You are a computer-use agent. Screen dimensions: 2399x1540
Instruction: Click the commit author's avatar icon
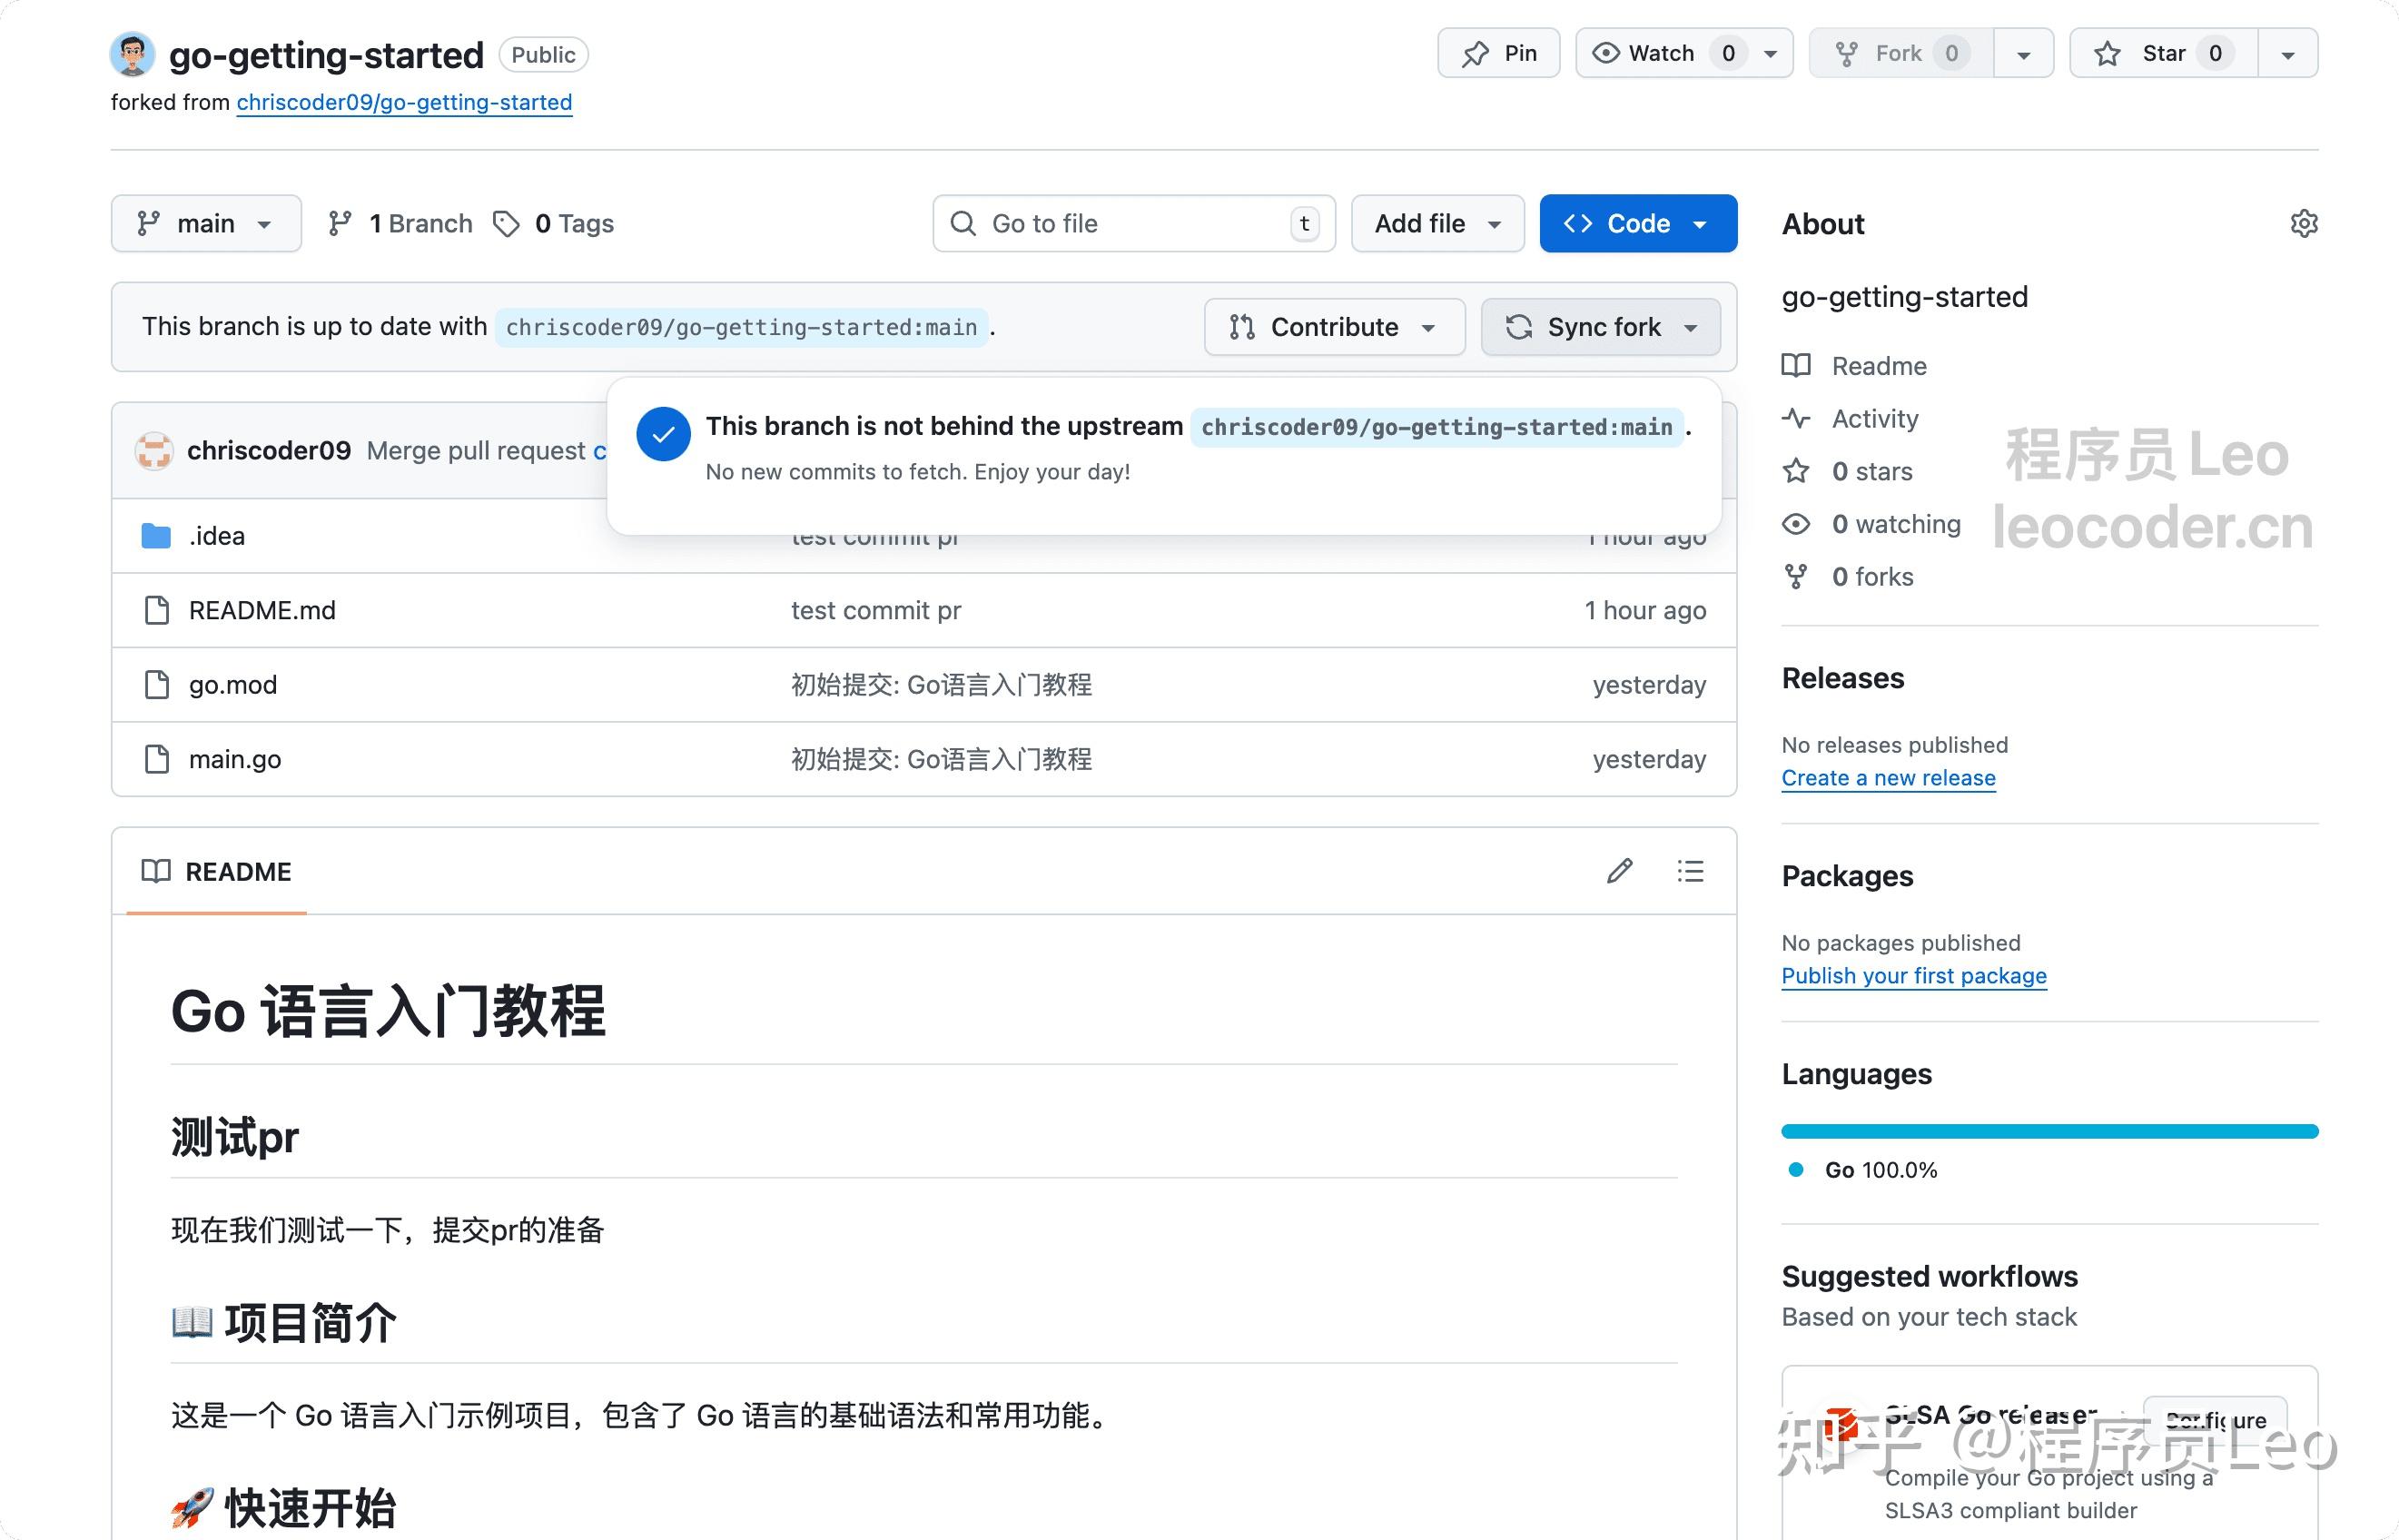[155, 450]
